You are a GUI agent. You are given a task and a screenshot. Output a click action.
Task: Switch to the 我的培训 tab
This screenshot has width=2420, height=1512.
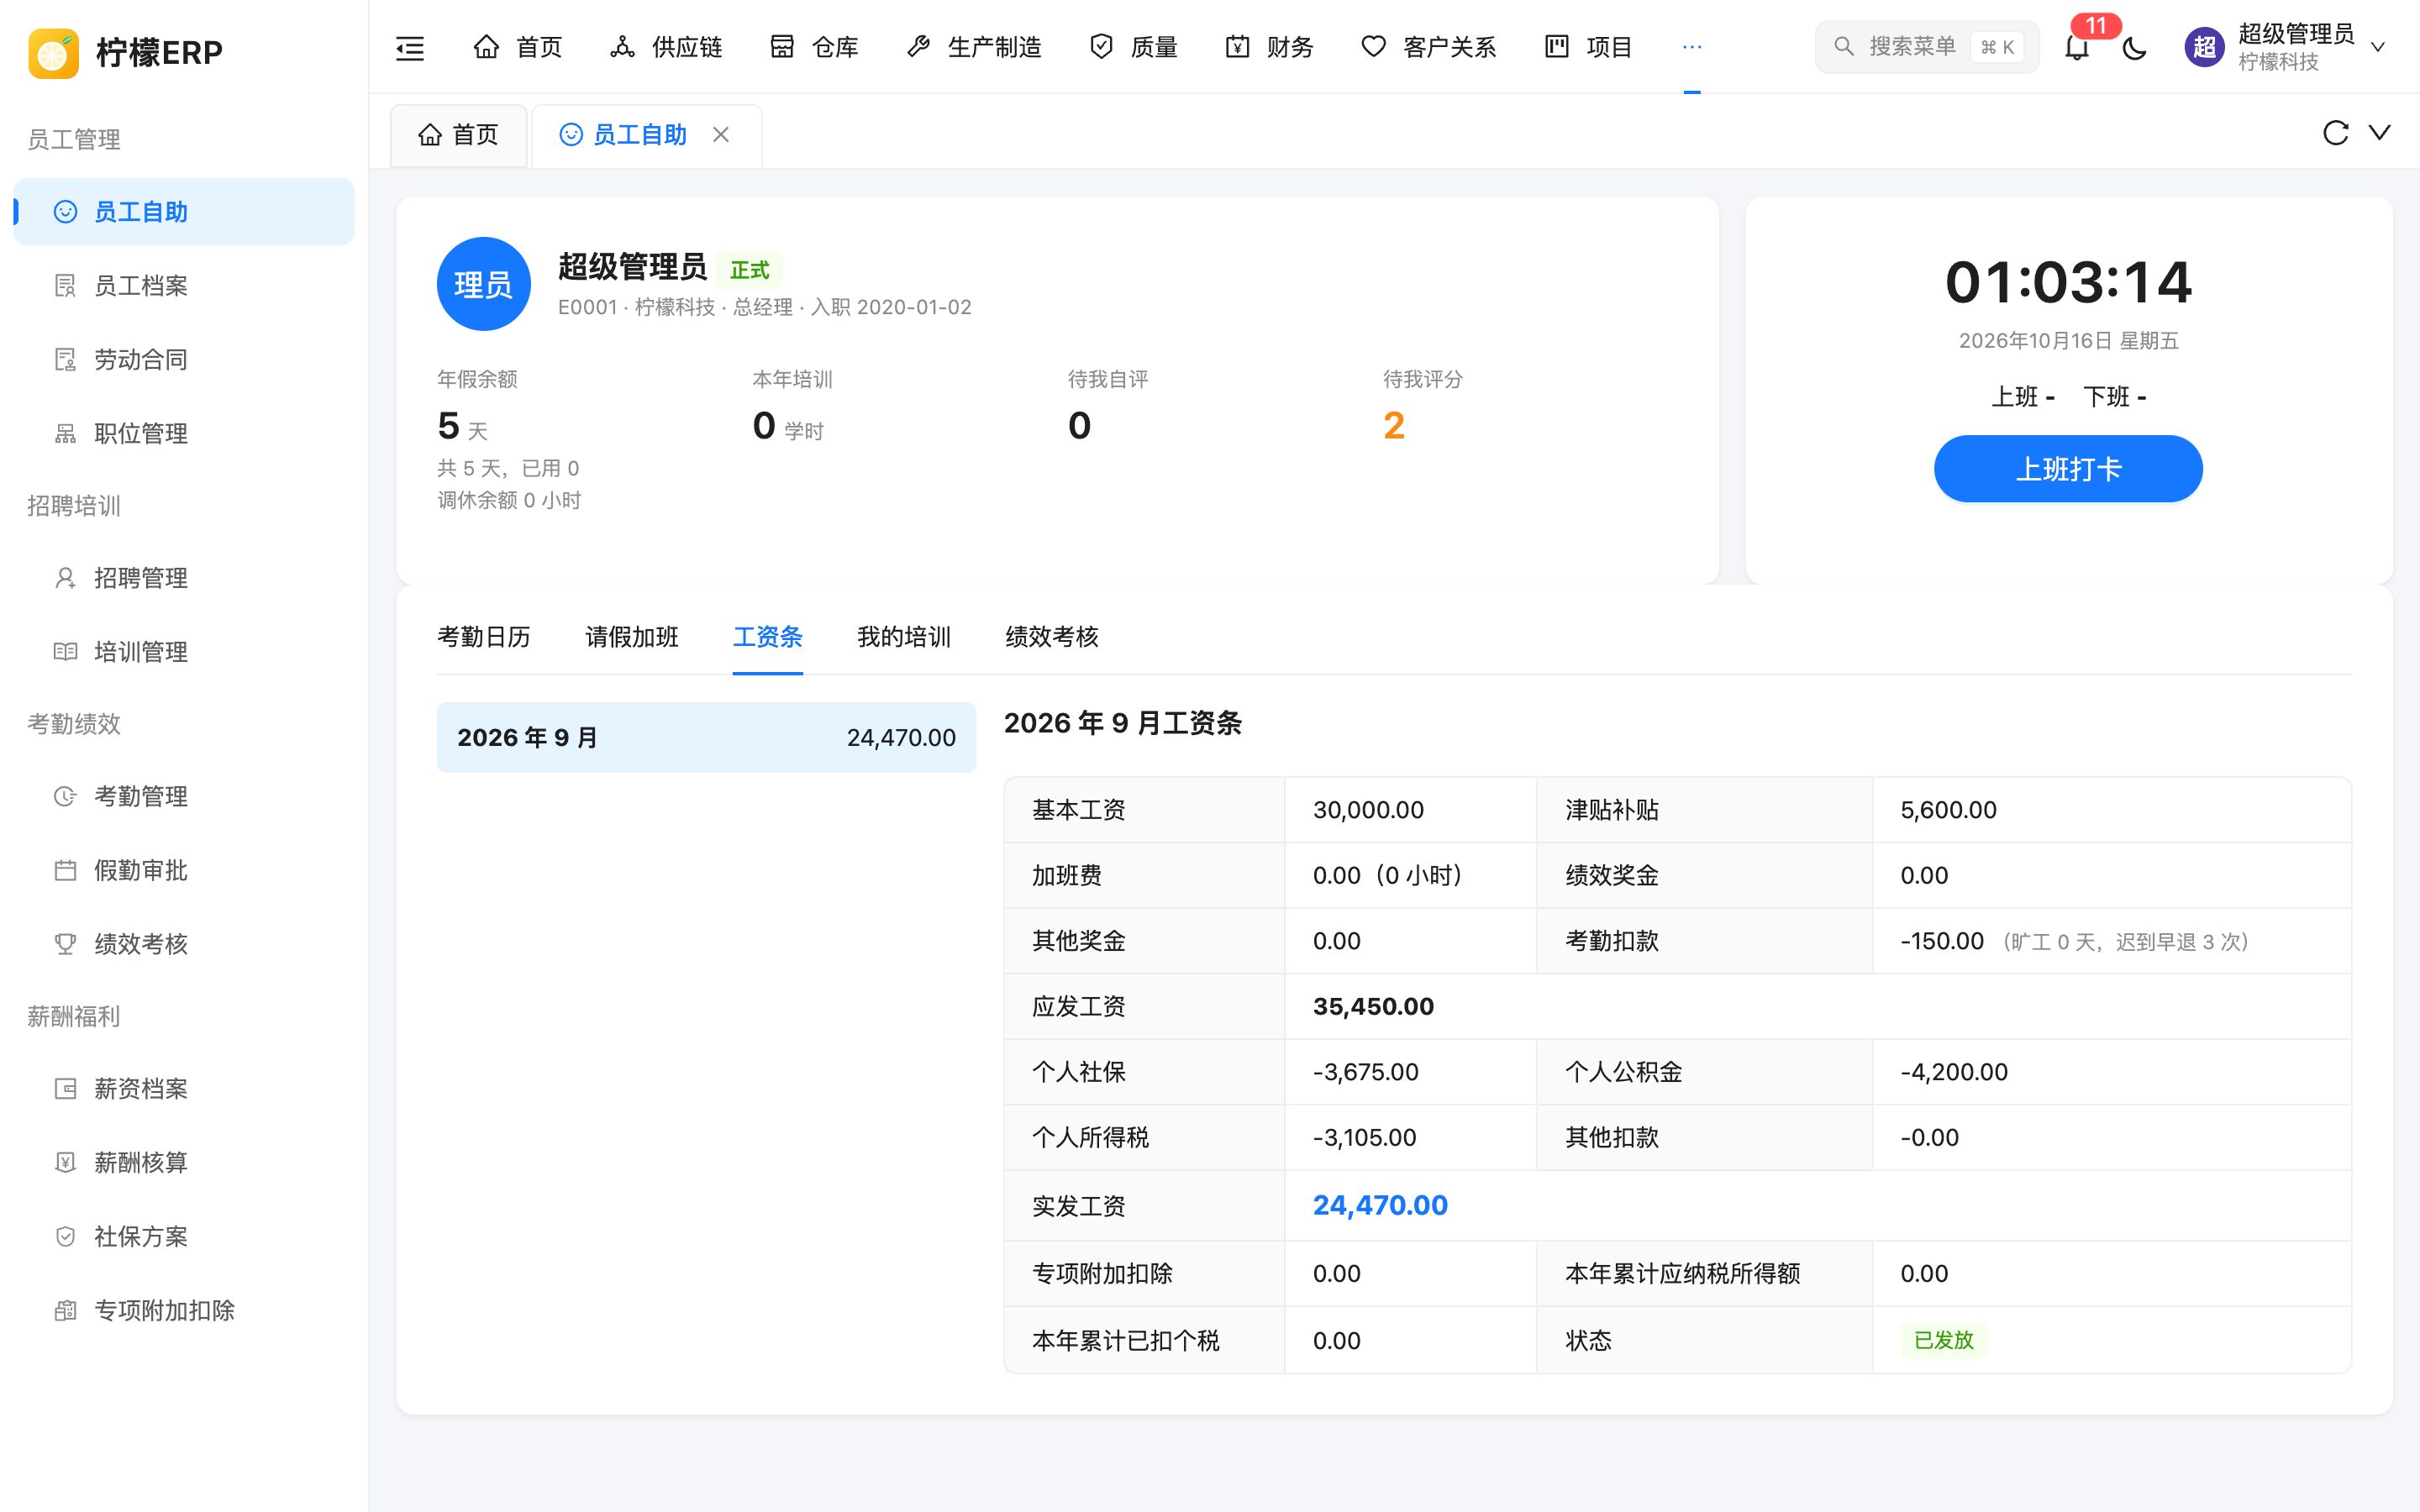[x=904, y=637]
